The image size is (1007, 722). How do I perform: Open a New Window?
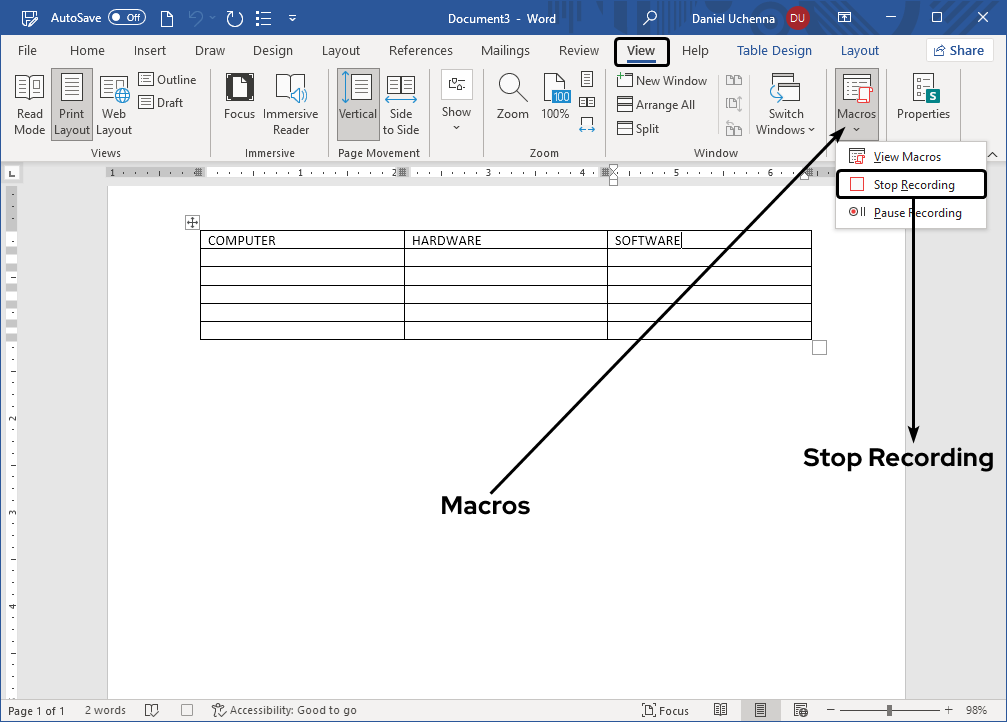tap(662, 80)
